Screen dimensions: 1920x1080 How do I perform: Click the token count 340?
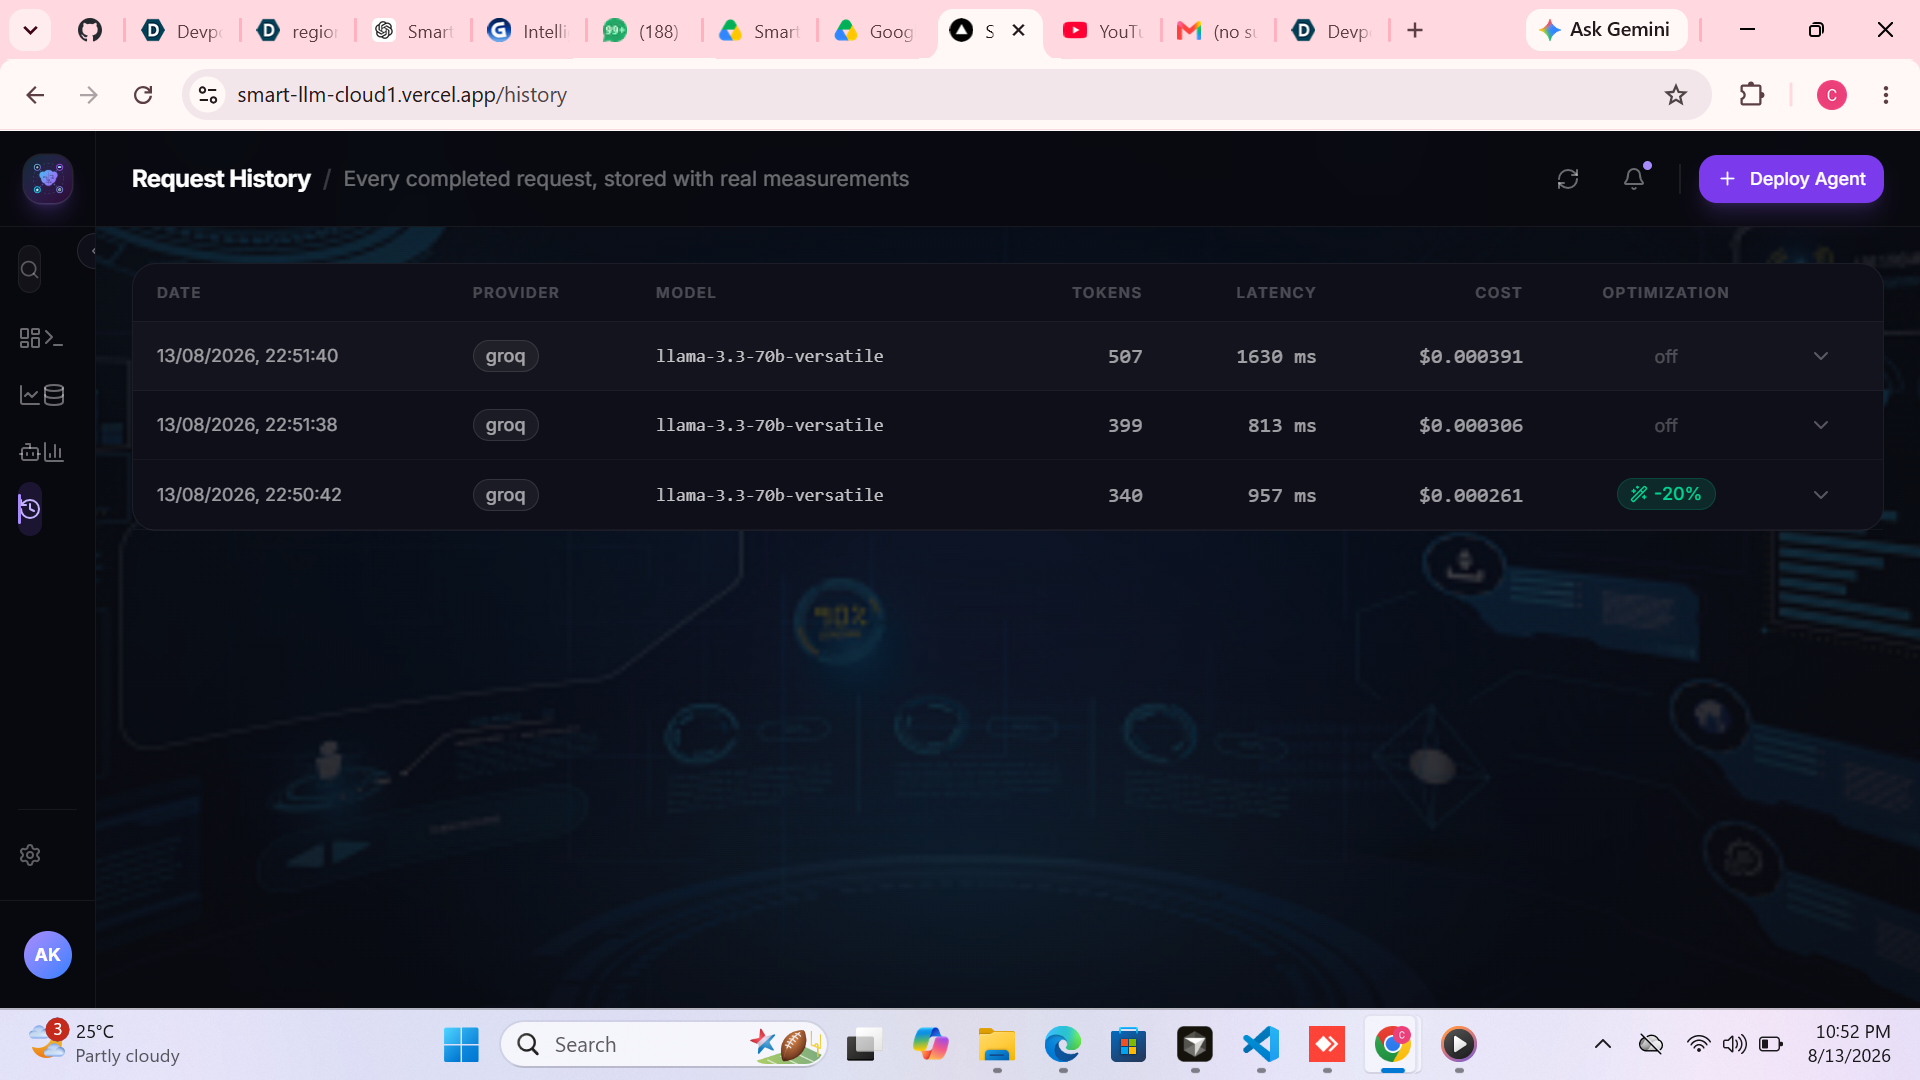point(1125,496)
